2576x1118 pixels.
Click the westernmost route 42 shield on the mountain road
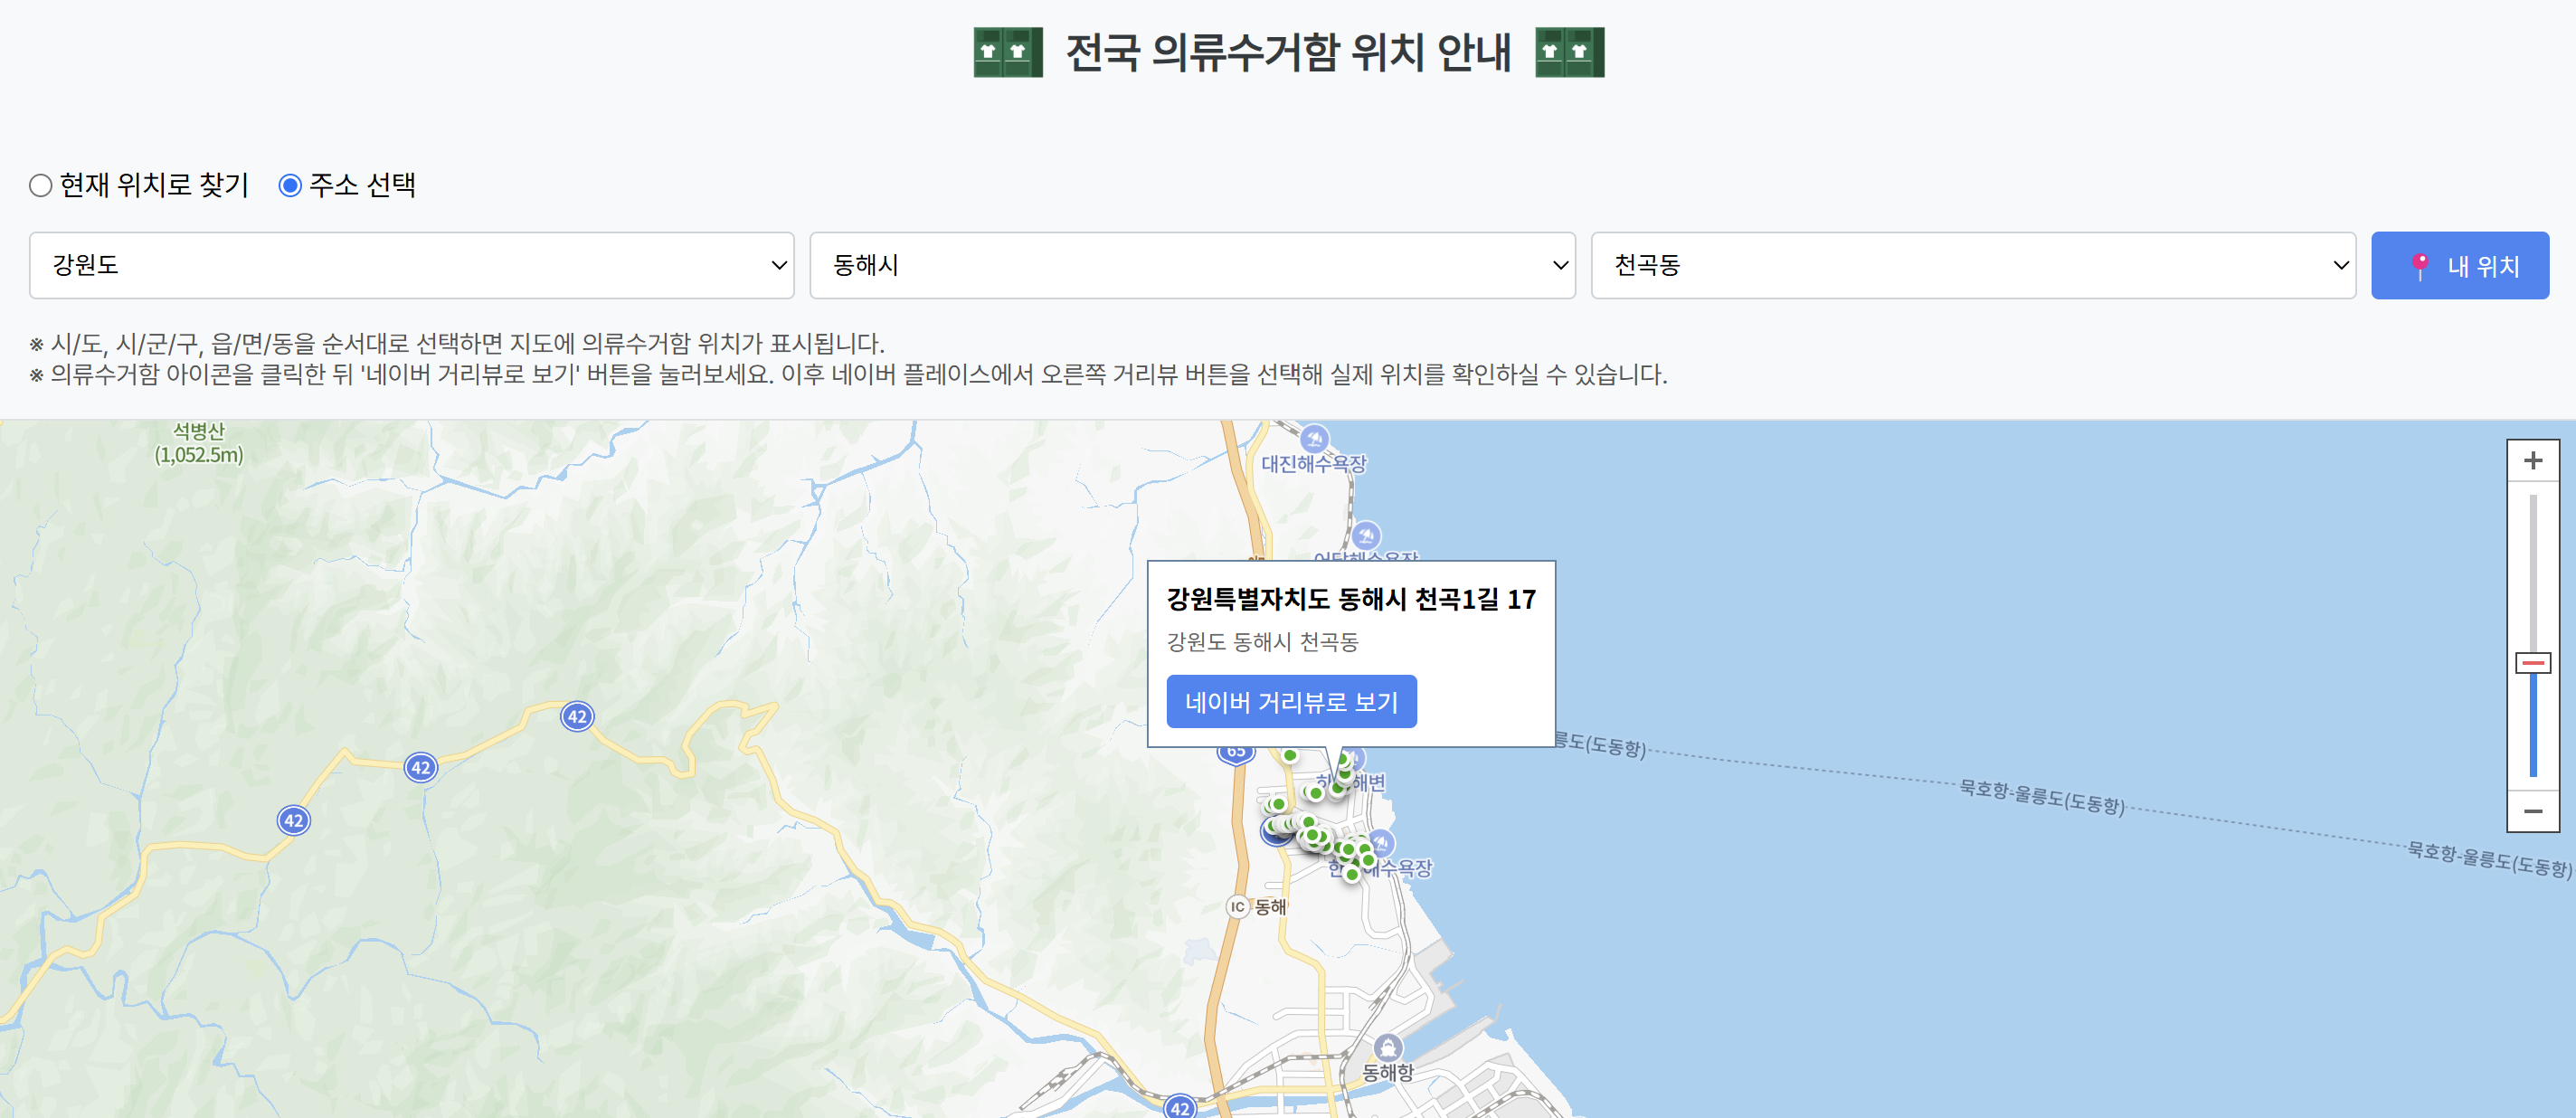(x=293, y=820)
